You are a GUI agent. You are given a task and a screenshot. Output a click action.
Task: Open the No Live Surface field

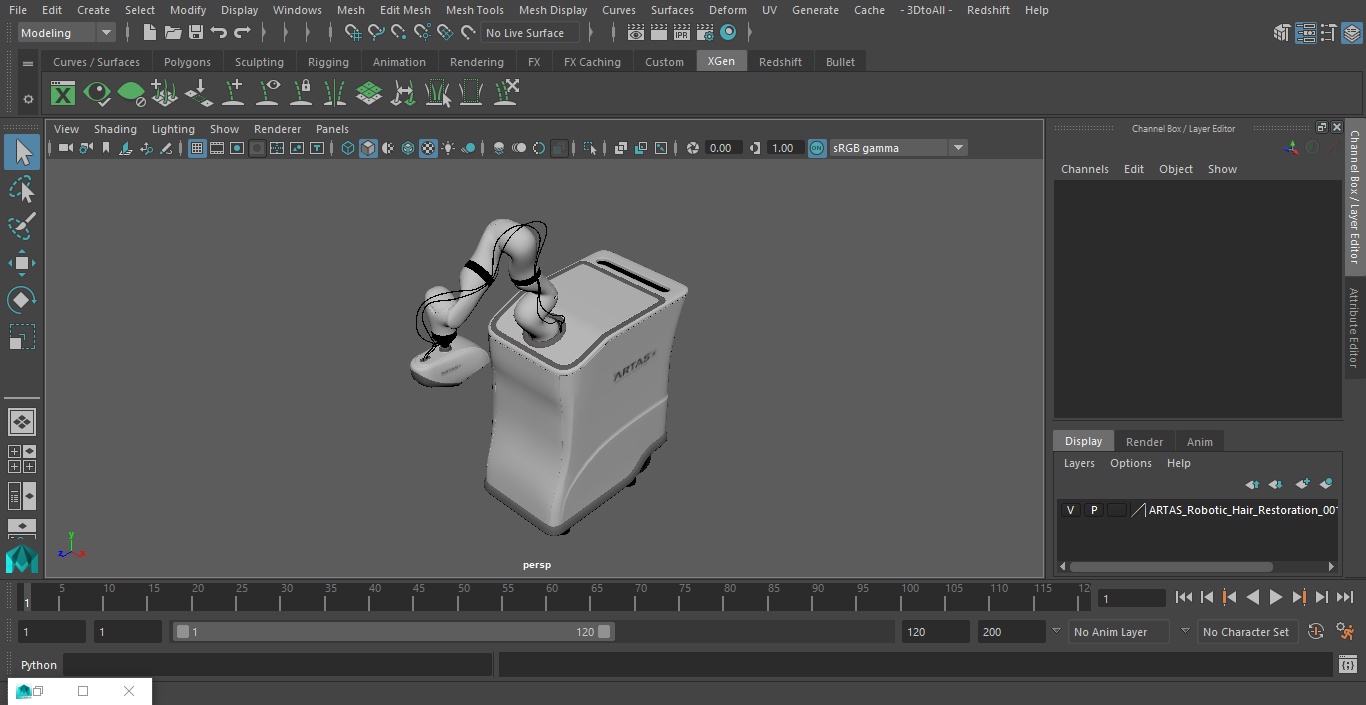click(529, 33)
